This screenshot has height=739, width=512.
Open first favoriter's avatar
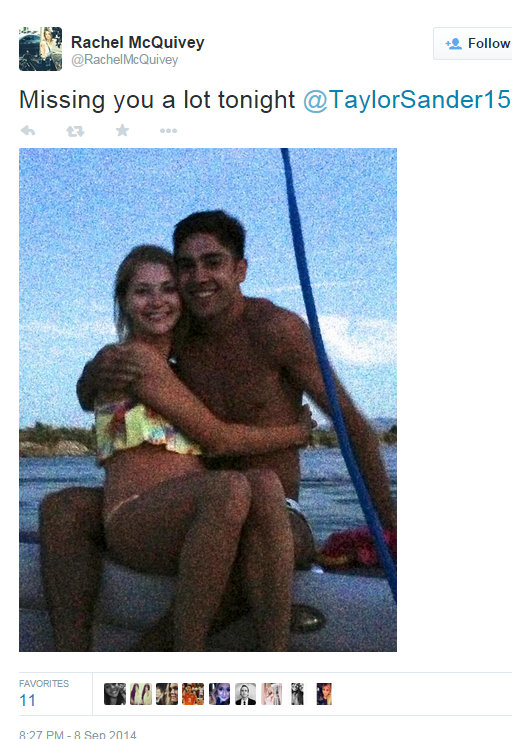click(115, 694)
